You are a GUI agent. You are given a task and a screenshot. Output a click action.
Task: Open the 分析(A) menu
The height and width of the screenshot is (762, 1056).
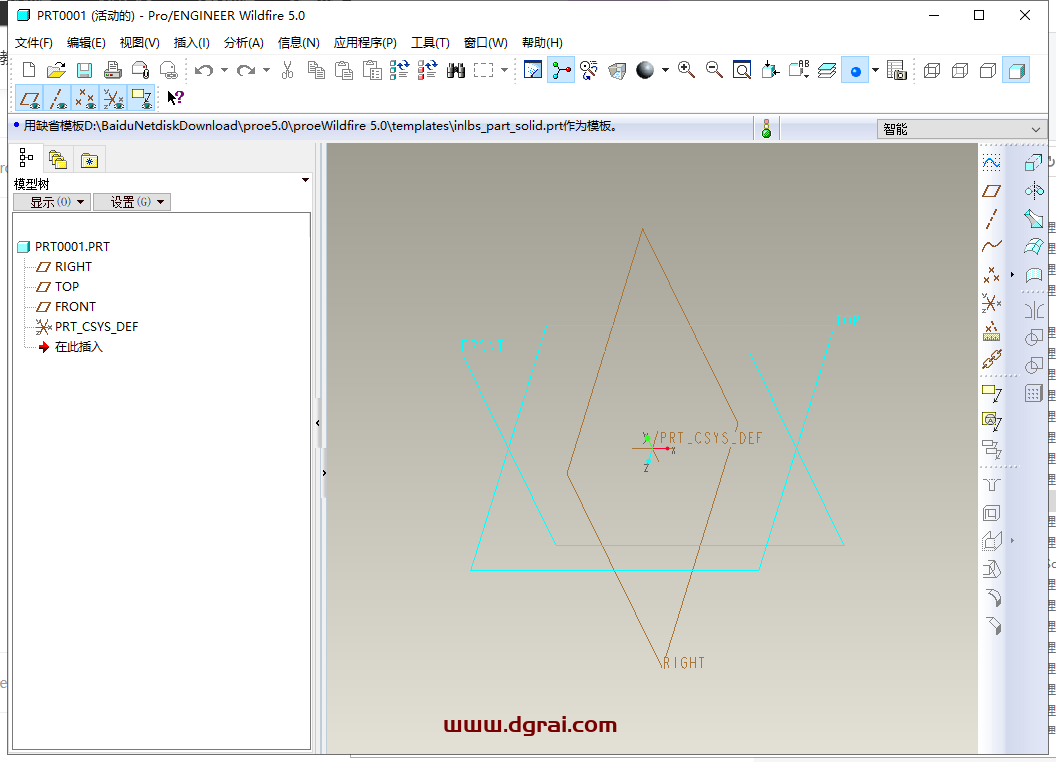[244, 42]
